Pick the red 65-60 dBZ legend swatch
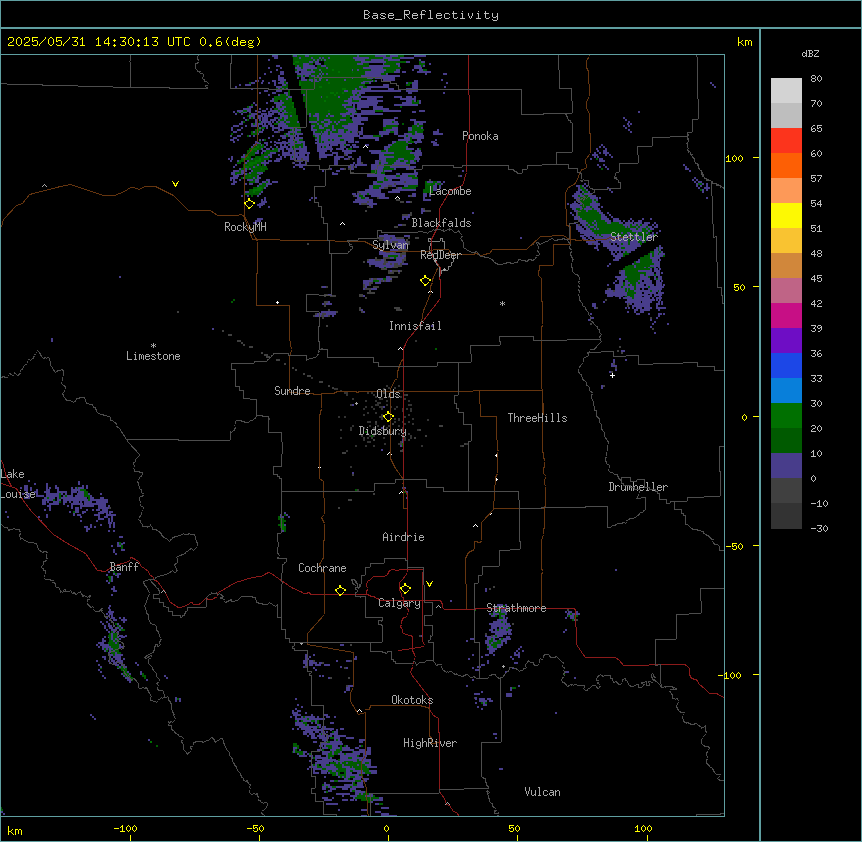Screen dimensions: 862x842 786,140
